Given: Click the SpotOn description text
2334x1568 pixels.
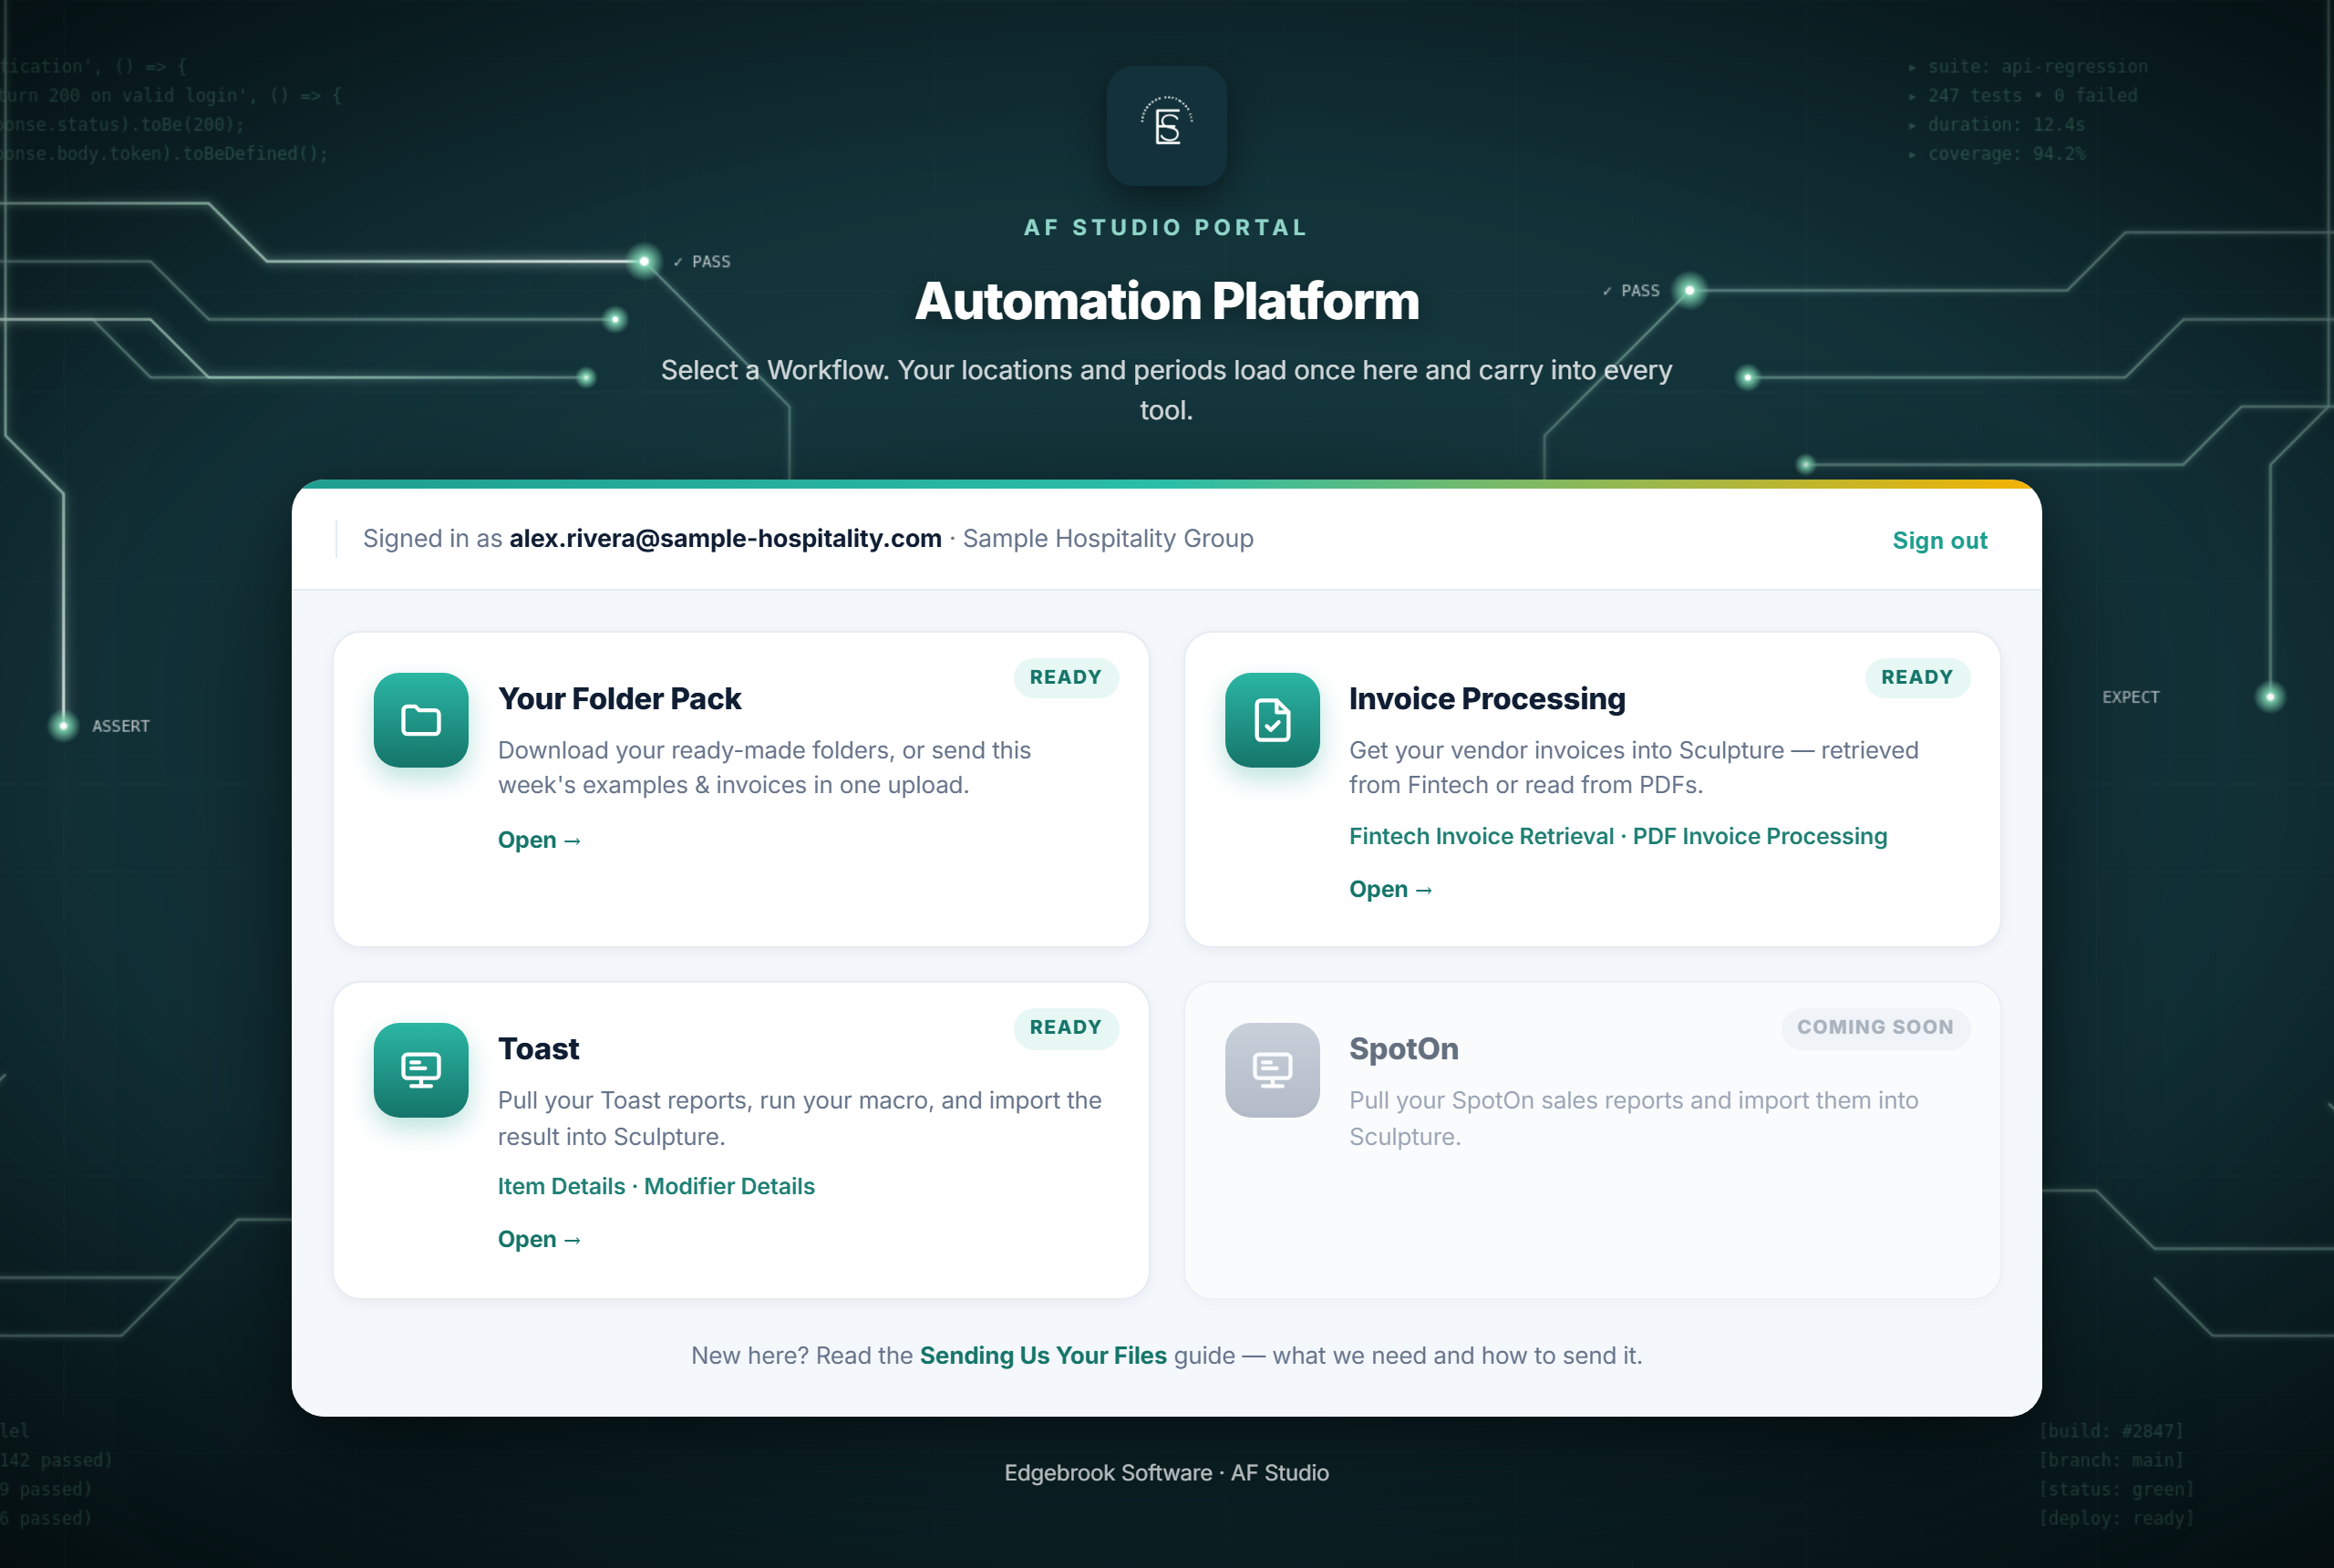Looking at the screenshot, I should (1633, 1118).
